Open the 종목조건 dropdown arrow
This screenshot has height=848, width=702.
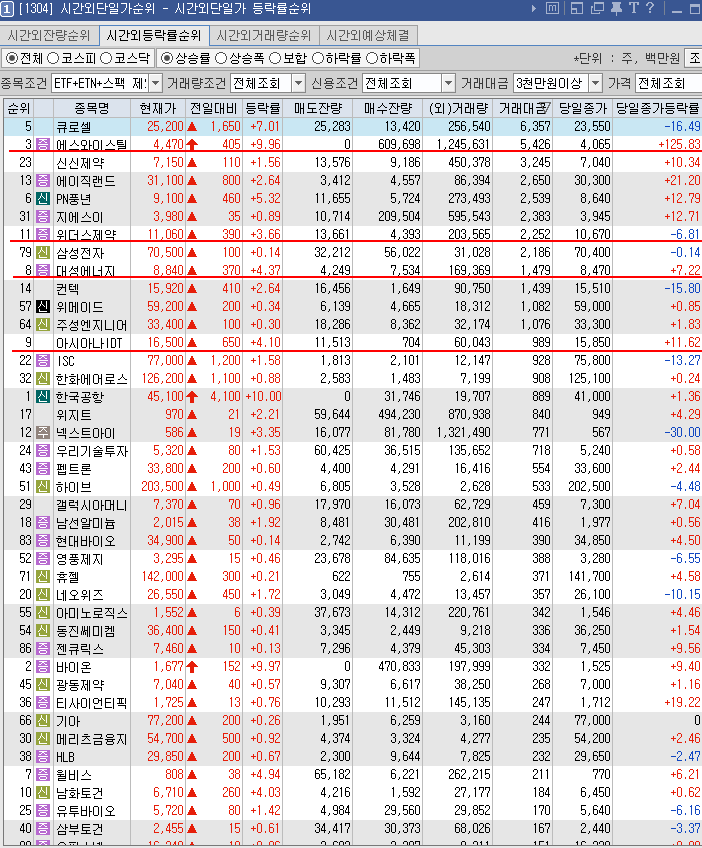pos(155,83)
